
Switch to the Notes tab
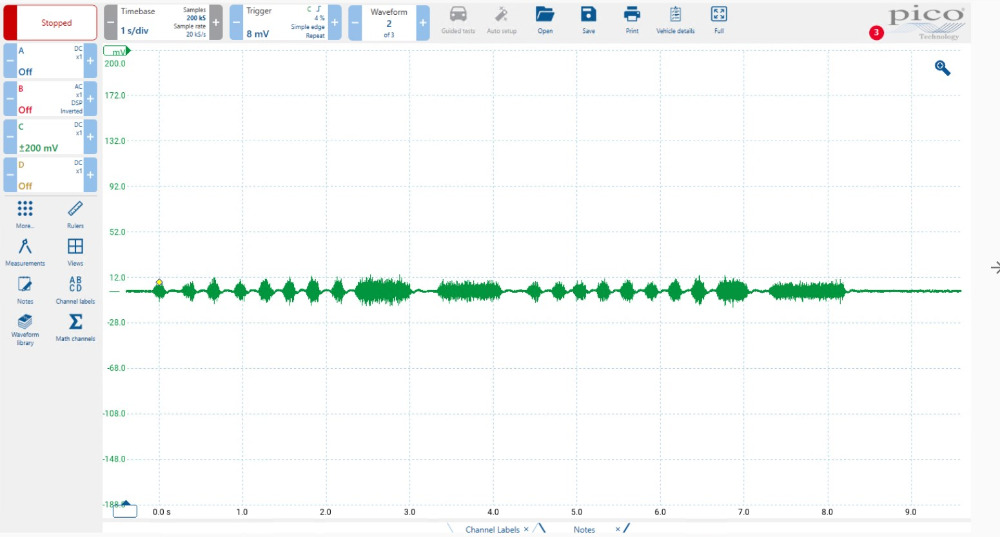click(584, 529)
